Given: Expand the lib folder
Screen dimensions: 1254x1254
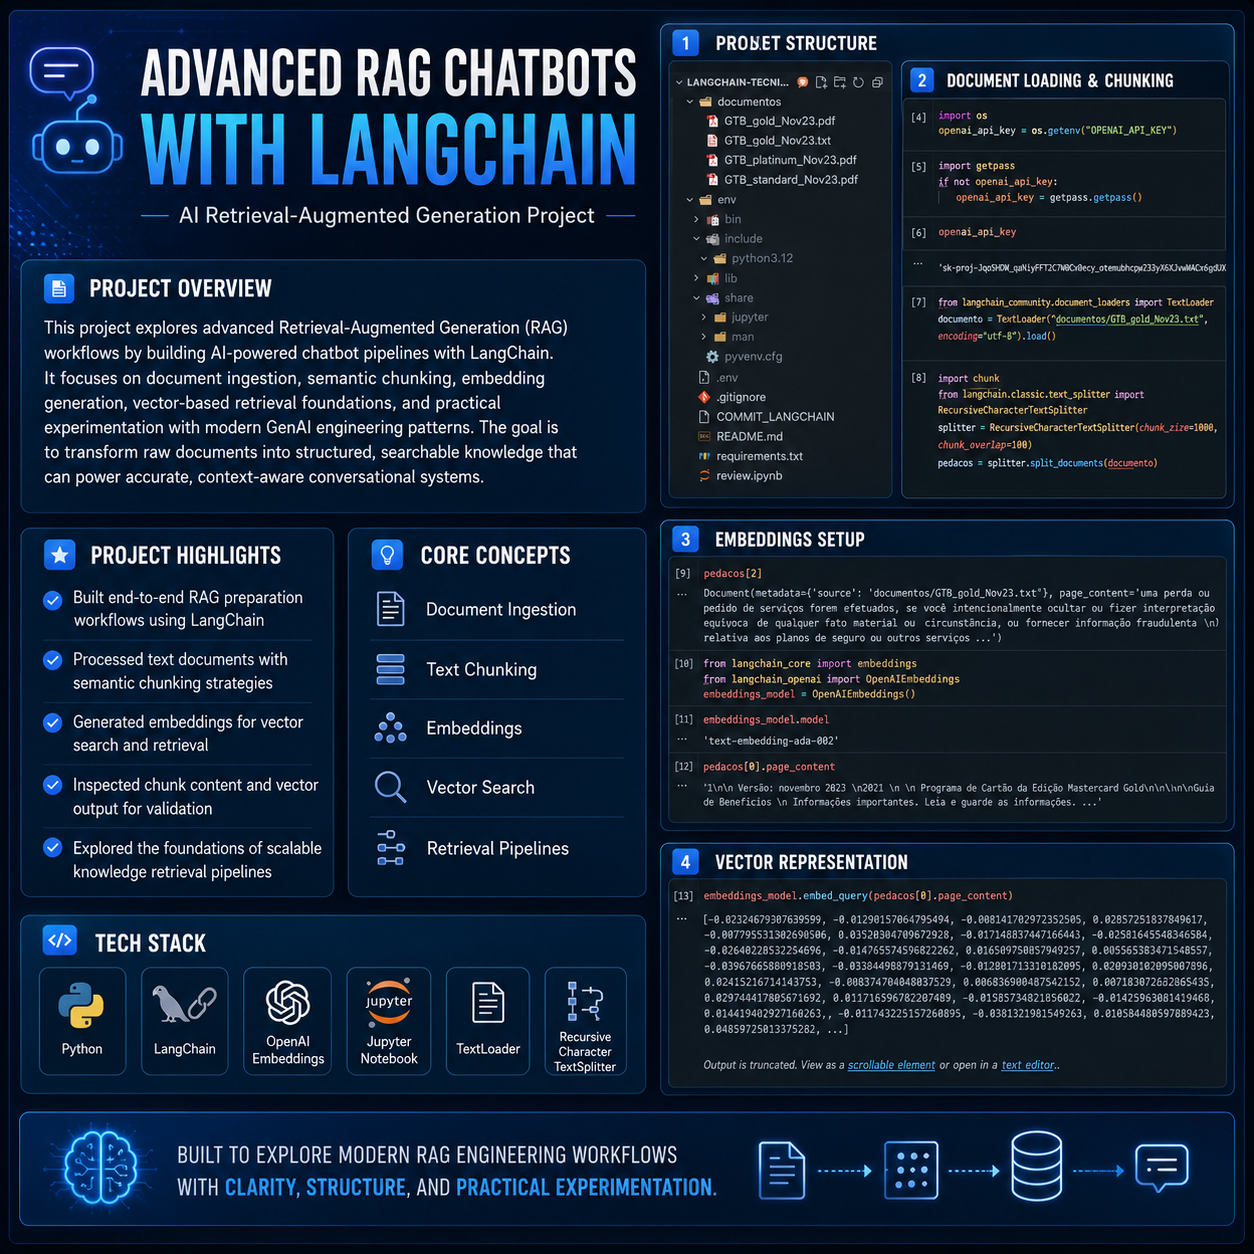Looking at the screenshot, I should [697, 278].
